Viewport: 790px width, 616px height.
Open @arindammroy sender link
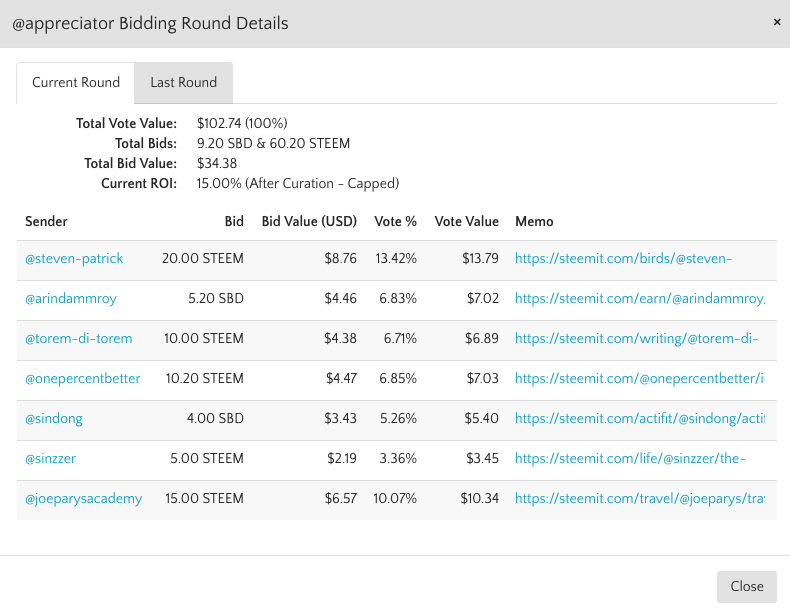coord(71,299)
